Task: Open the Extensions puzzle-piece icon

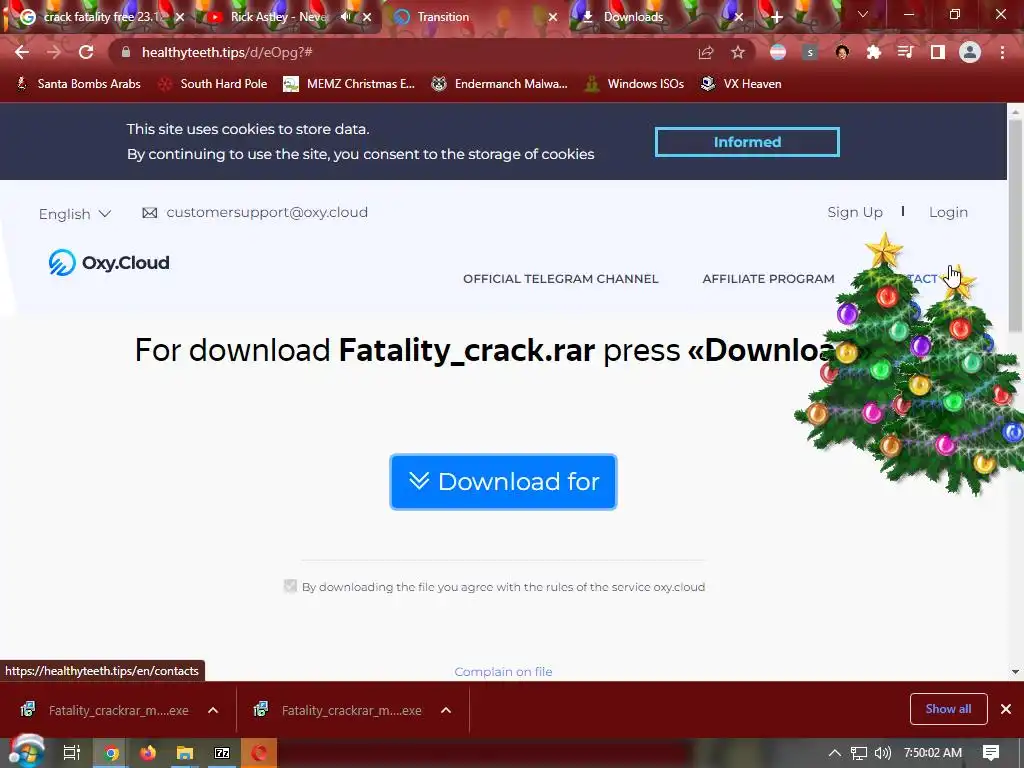Action: (x=874, y=52)
